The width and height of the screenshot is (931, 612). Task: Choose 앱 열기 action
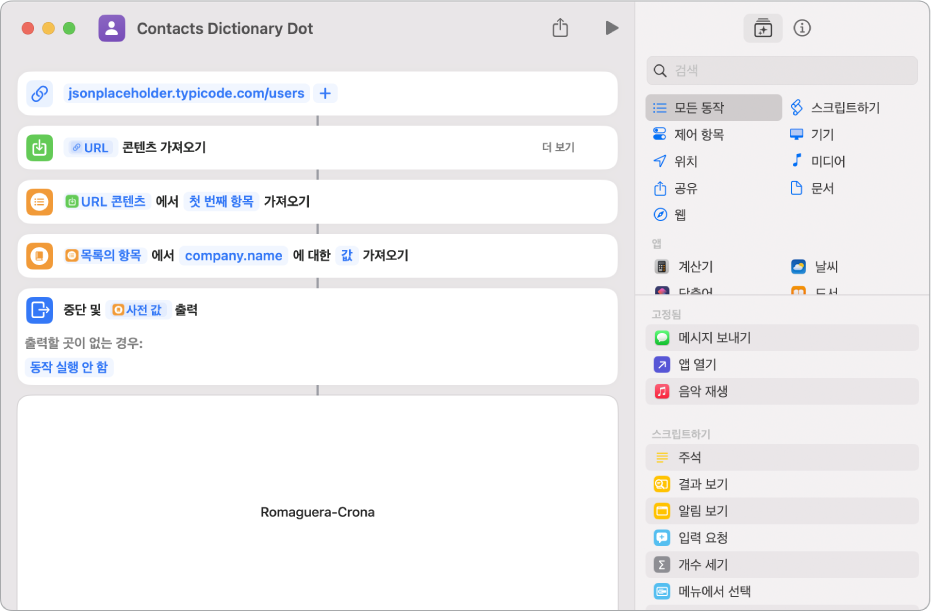(x=782, y=364)
